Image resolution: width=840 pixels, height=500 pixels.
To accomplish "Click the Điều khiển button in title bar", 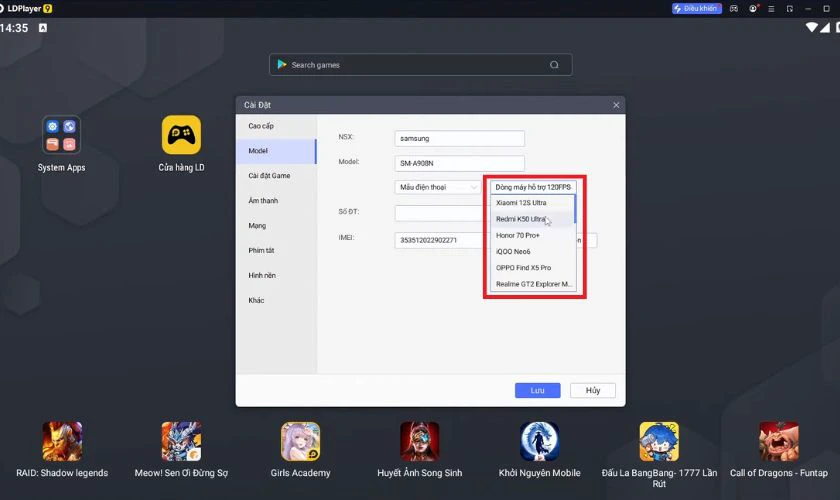I will pos(696,9).
